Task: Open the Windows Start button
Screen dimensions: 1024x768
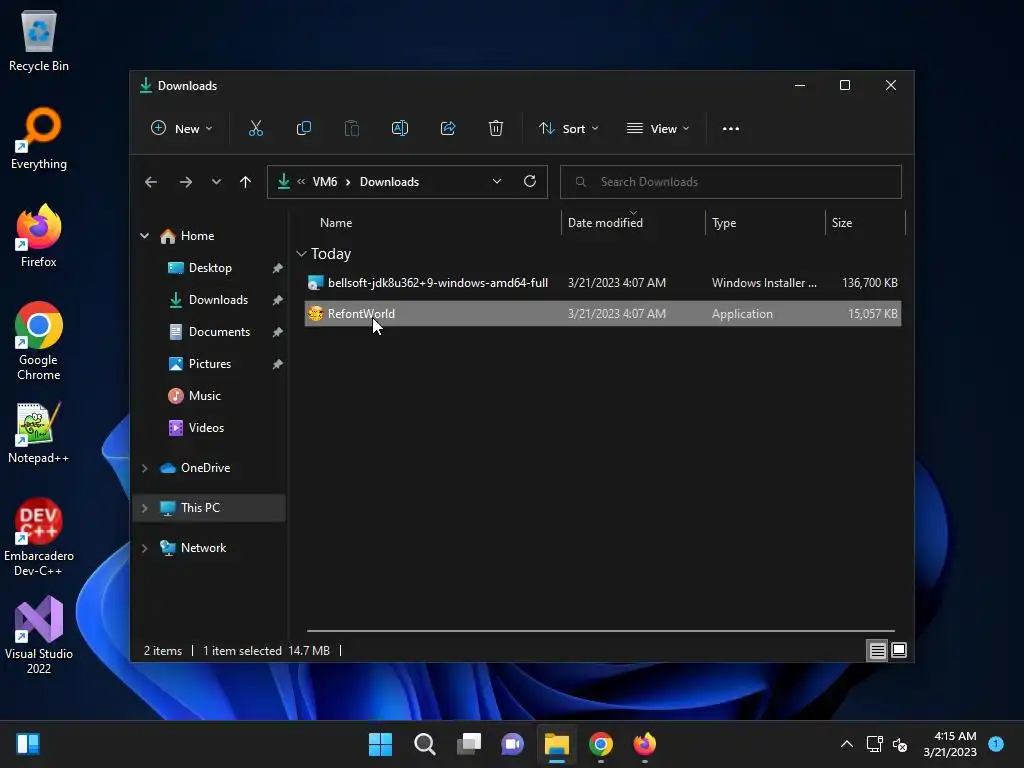Action: 380,744
